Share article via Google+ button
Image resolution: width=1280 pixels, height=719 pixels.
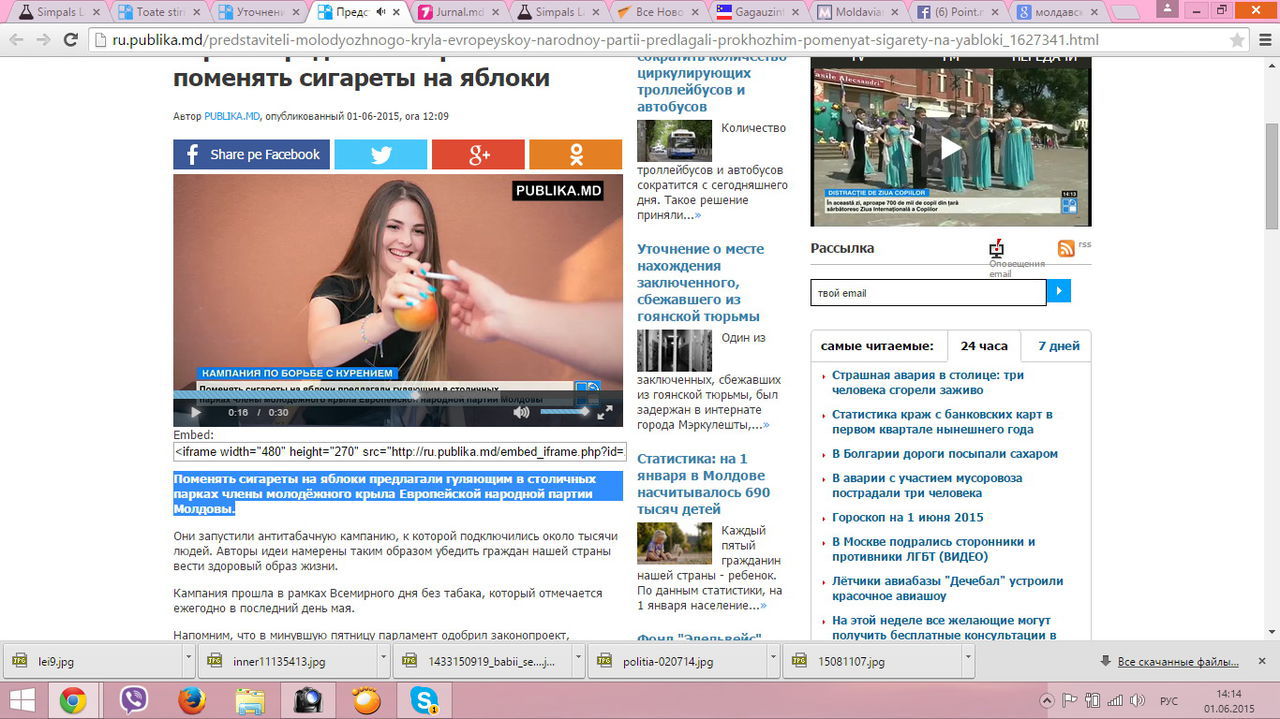pyautogui.click(x=478, y=154)
